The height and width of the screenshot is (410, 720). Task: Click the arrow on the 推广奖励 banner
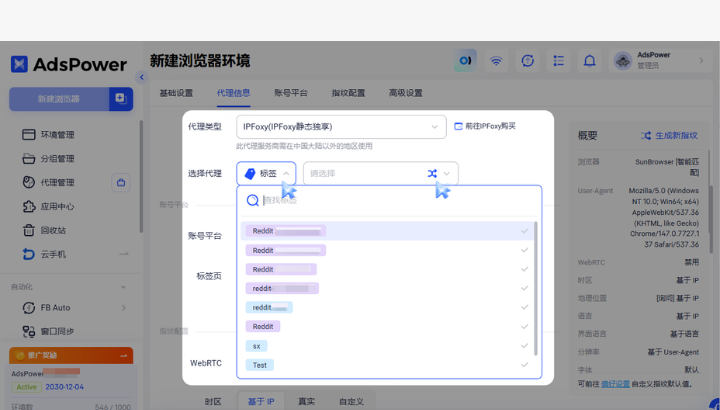tap(124, 355)
